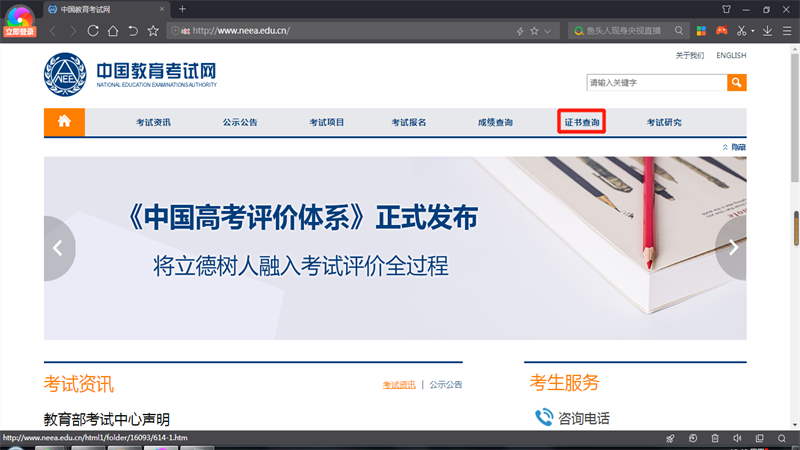Viewport: 800px width, 450px height.
Task: Click the zoom magnifier in status bar
Action: point(782,438)
